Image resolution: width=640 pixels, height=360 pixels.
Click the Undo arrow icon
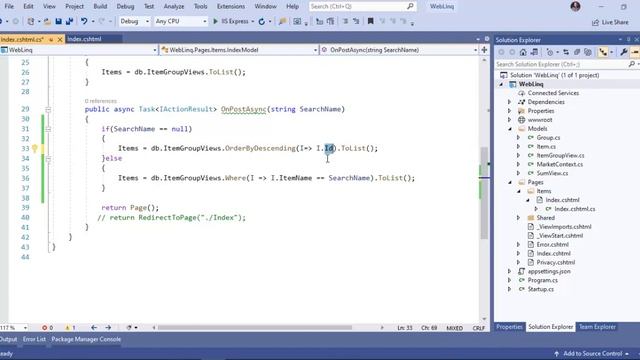84,21
